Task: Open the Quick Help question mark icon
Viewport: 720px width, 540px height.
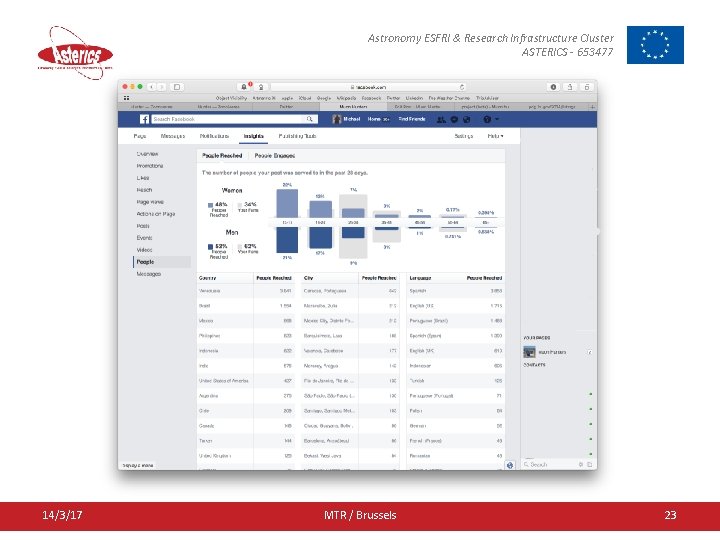Action: (487, 119)
